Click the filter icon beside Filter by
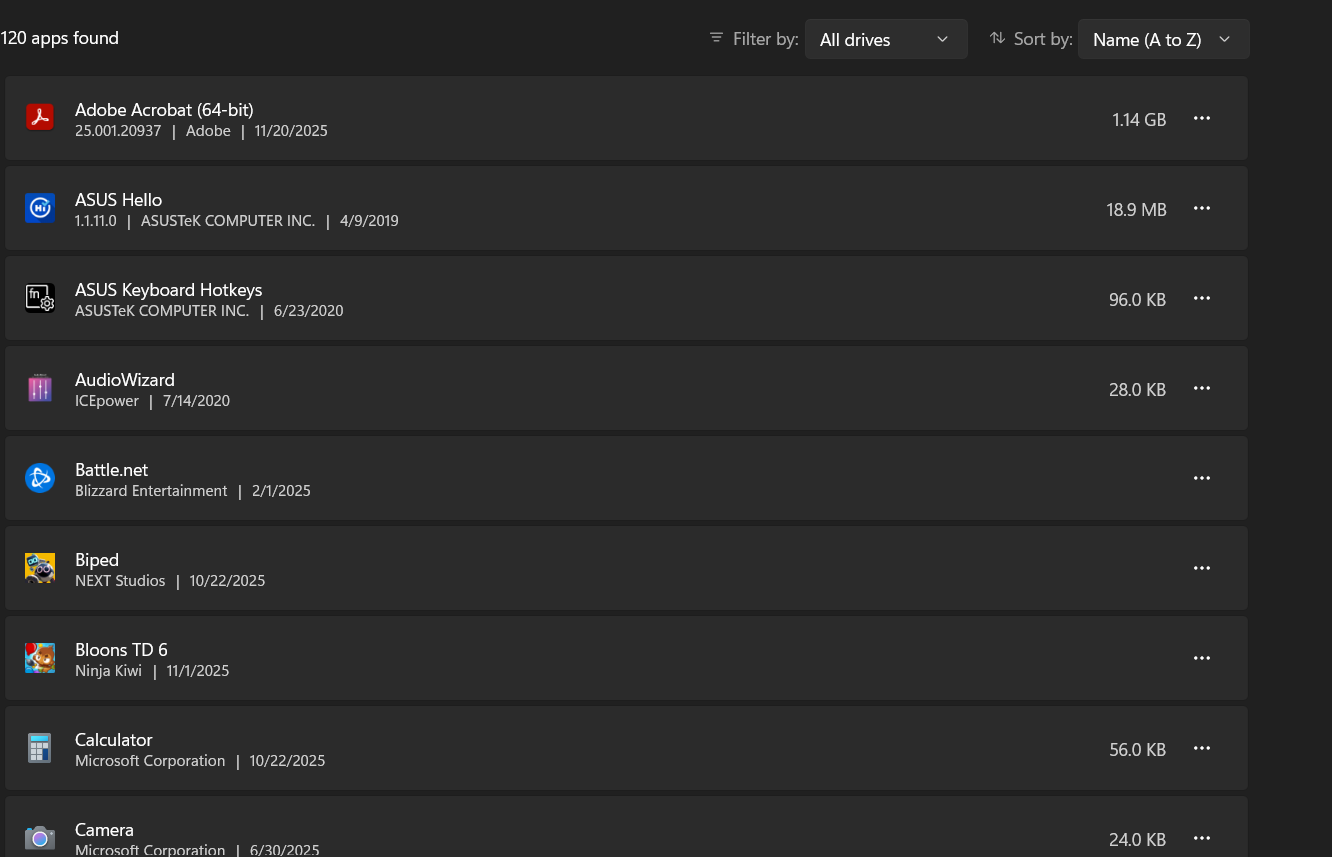This screenshot has height=857, width=1332. pos(716,38)
